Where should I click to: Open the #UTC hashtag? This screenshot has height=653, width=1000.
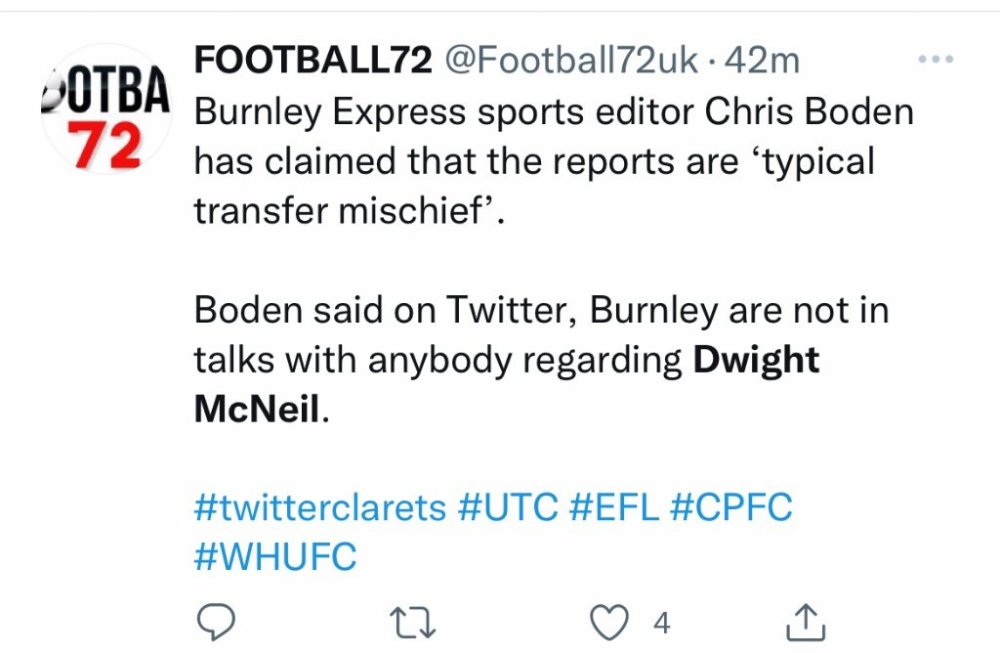(x=508, y=507)
